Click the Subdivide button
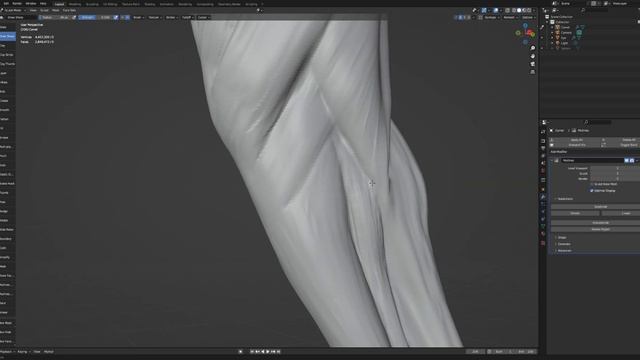 coord(600,207)
